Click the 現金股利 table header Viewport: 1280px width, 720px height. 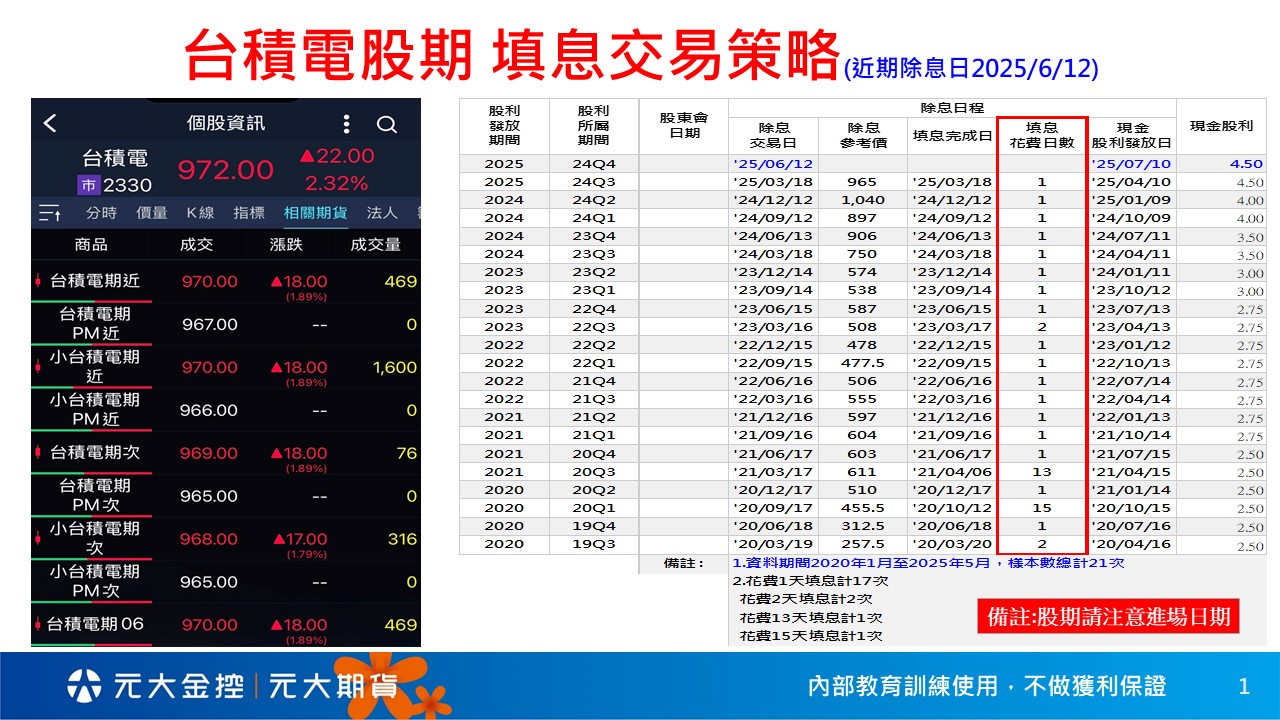point(1221,126)
